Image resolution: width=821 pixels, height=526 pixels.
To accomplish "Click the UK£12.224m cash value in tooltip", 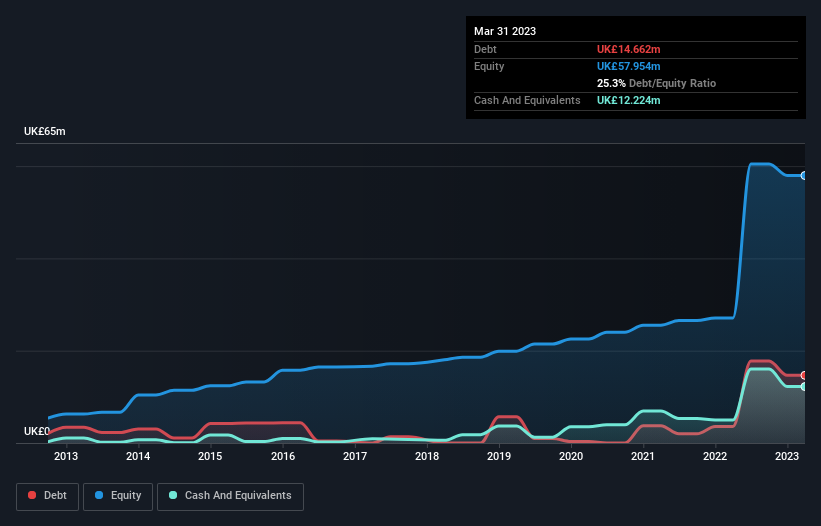I will click(629, 100).
